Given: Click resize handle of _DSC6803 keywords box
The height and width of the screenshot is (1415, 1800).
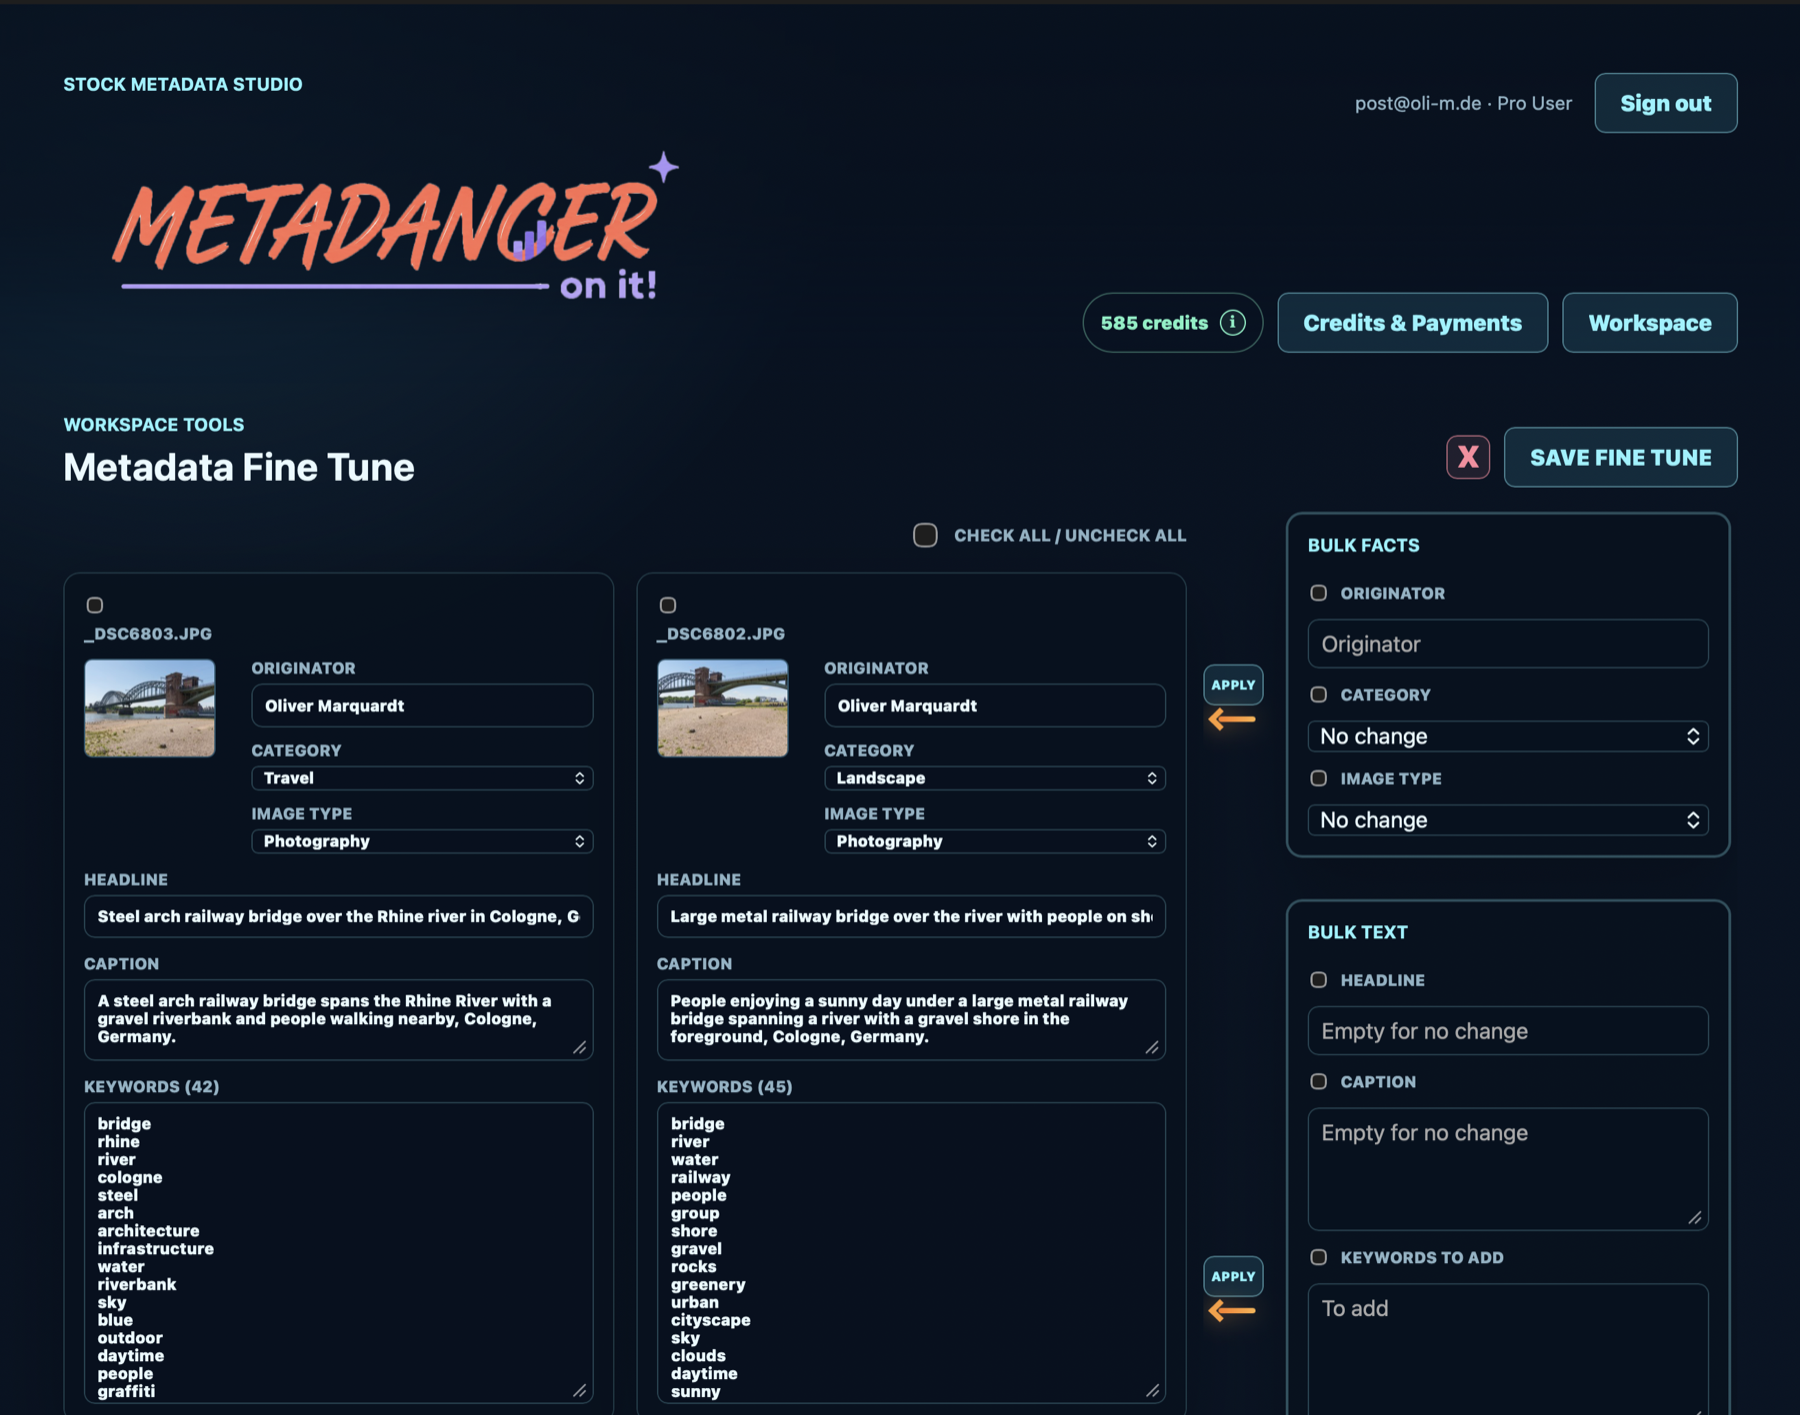Looking at the screenshot, I should coord(579,1390).
